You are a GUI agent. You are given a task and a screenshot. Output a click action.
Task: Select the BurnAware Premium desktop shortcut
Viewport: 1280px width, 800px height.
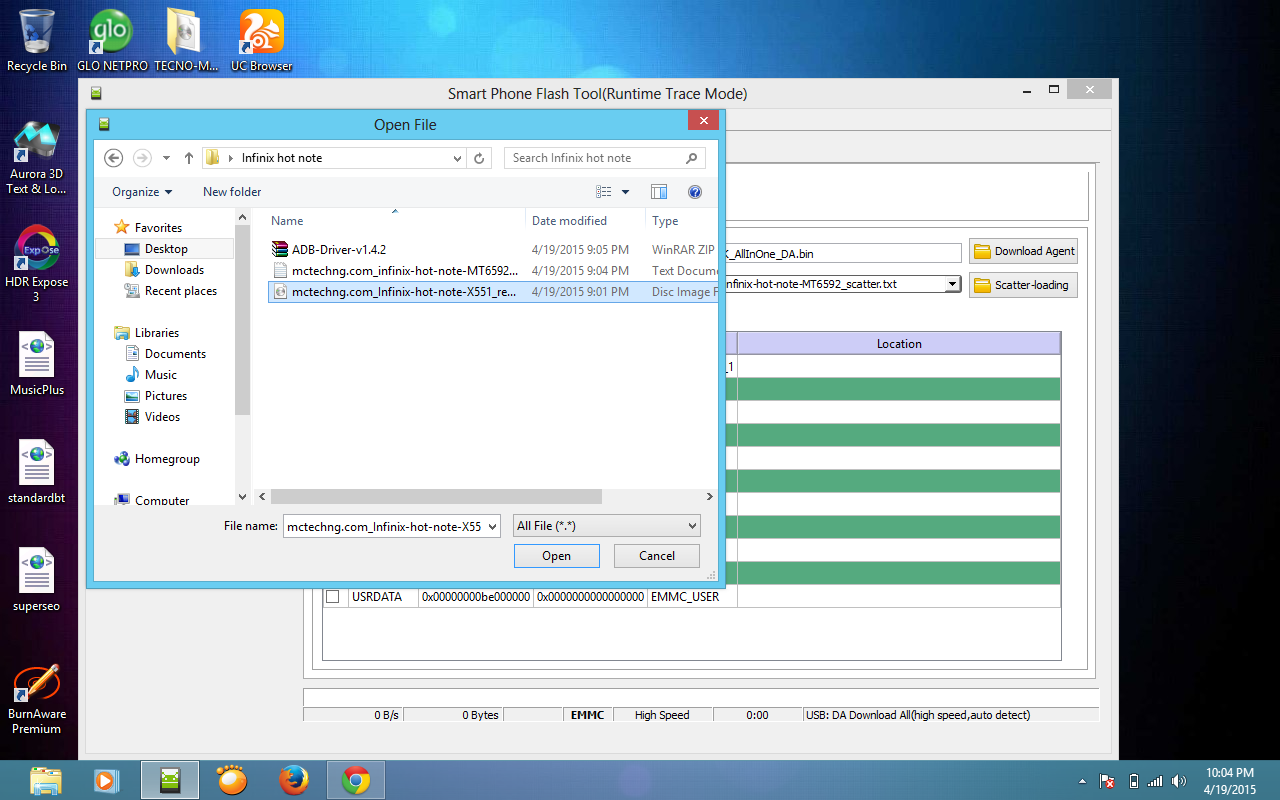(x=37, y=700)
